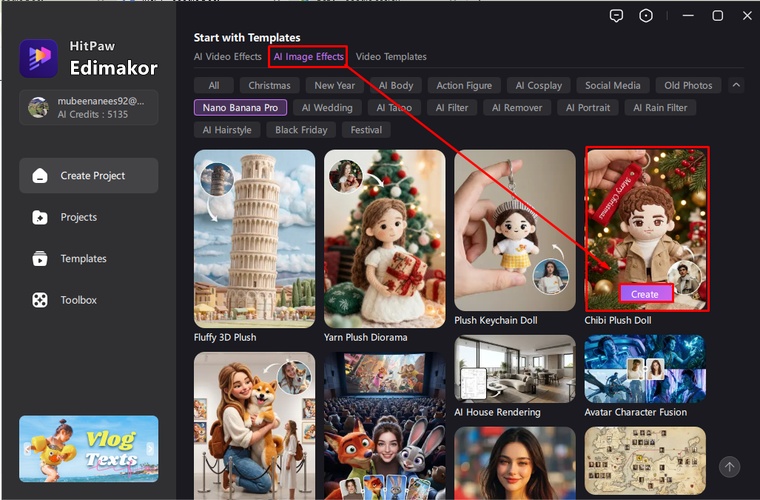Select the AI Hairstyle category filter

point(227,130)
